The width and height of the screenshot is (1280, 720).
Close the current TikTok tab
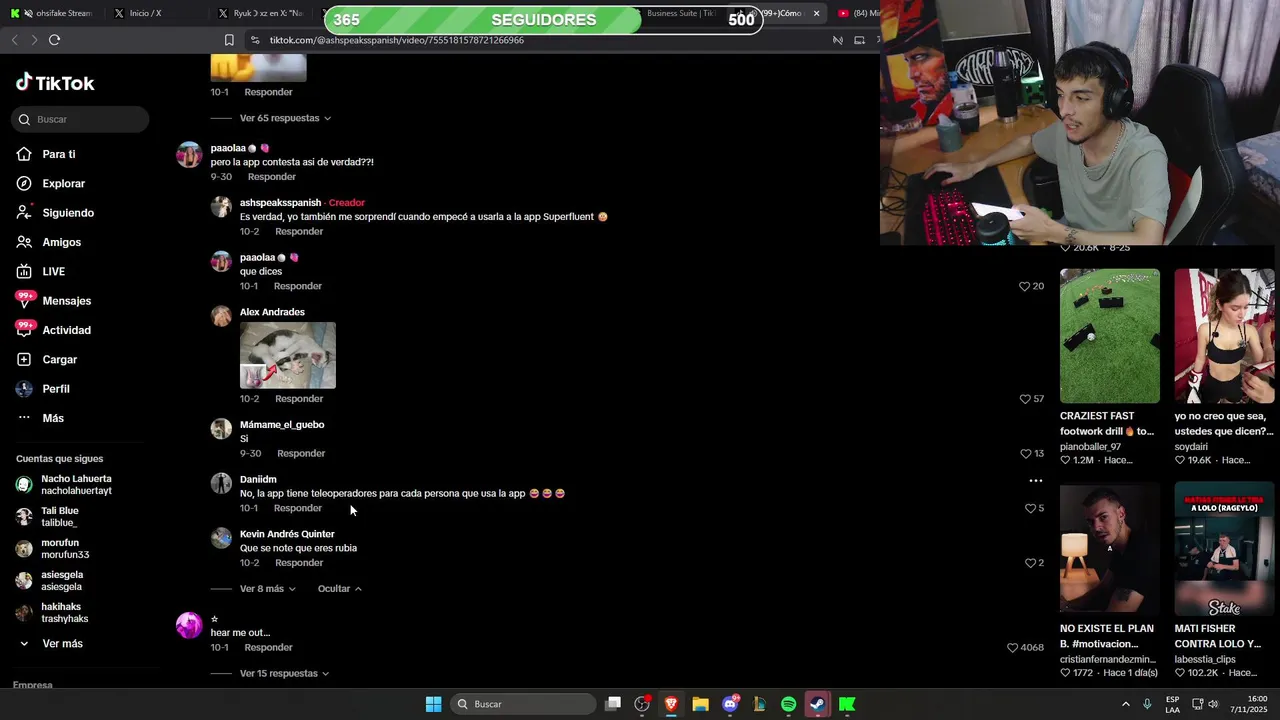816,13
